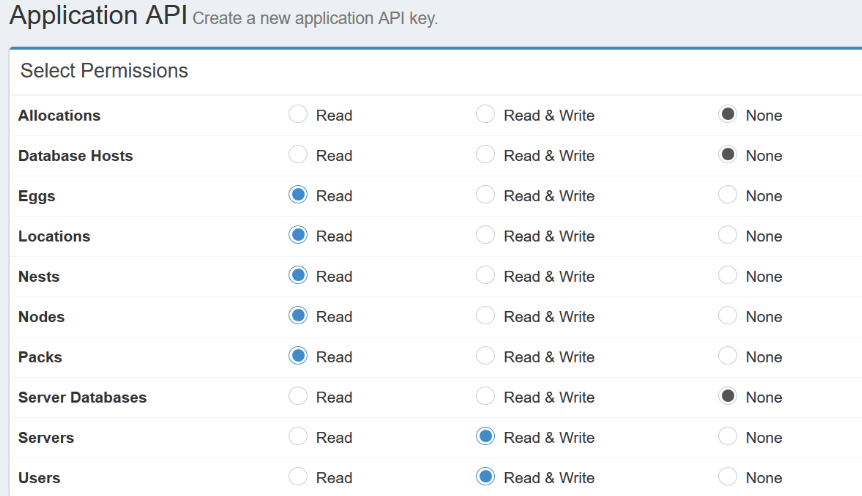Screen dimensions: 862x496
Task: Set Users permission to None
Action: click(728, 477)
